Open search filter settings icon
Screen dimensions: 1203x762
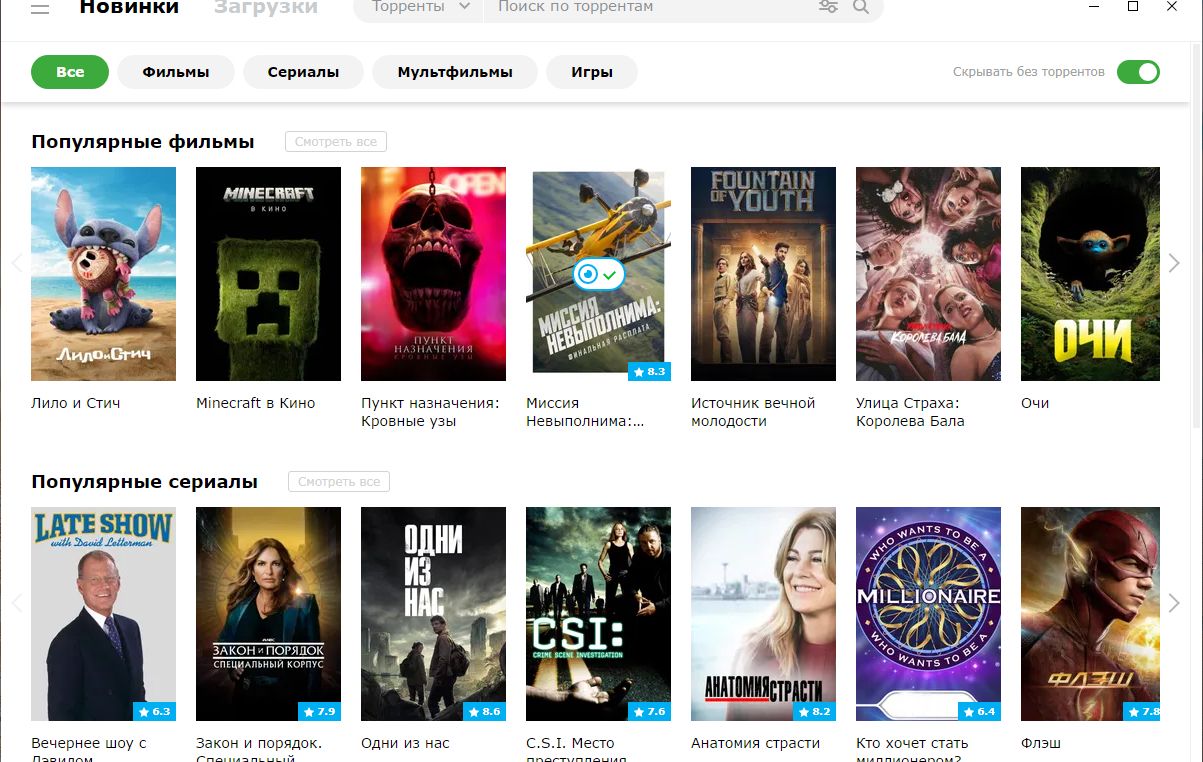pos(828,7)
